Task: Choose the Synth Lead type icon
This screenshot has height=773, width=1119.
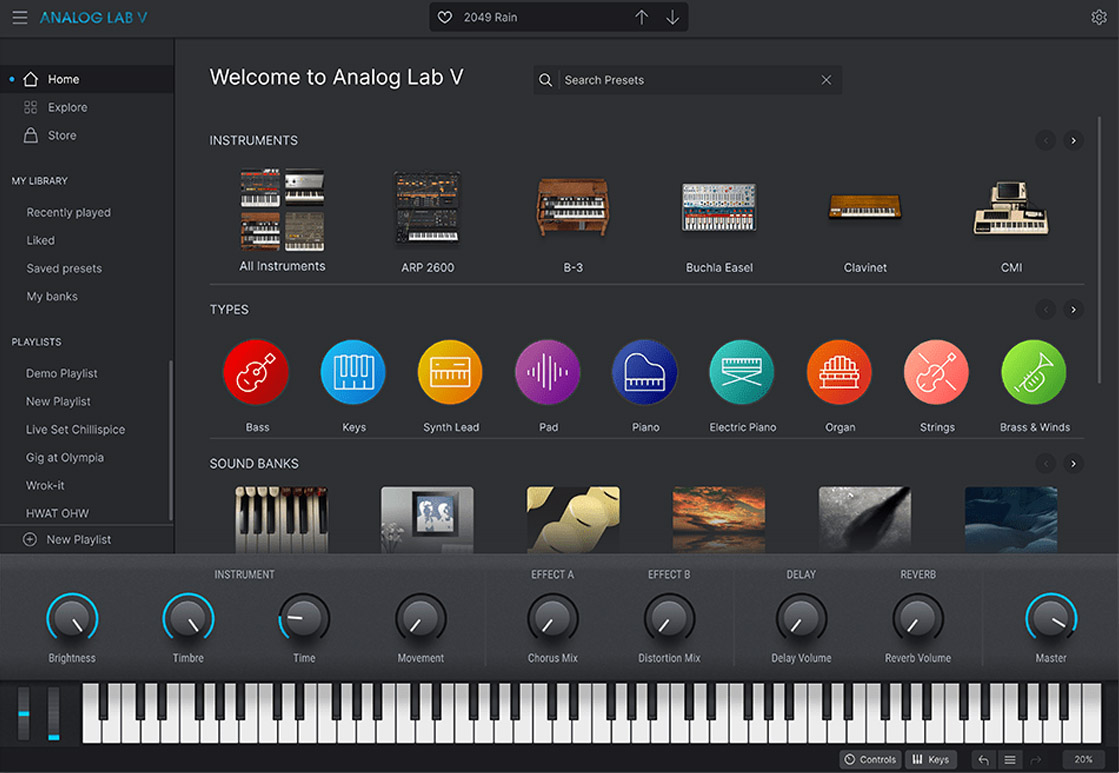Action: [x=450, y=373]
